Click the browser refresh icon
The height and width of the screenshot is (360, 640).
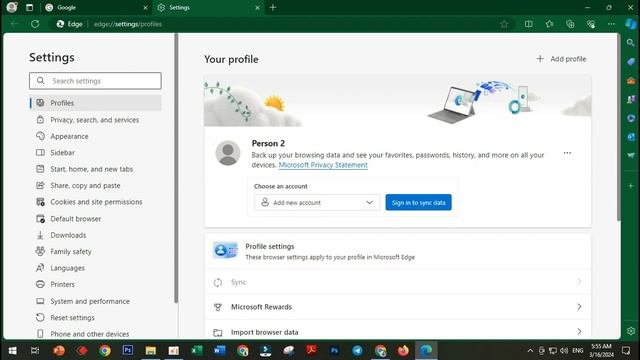coord(35,24)
